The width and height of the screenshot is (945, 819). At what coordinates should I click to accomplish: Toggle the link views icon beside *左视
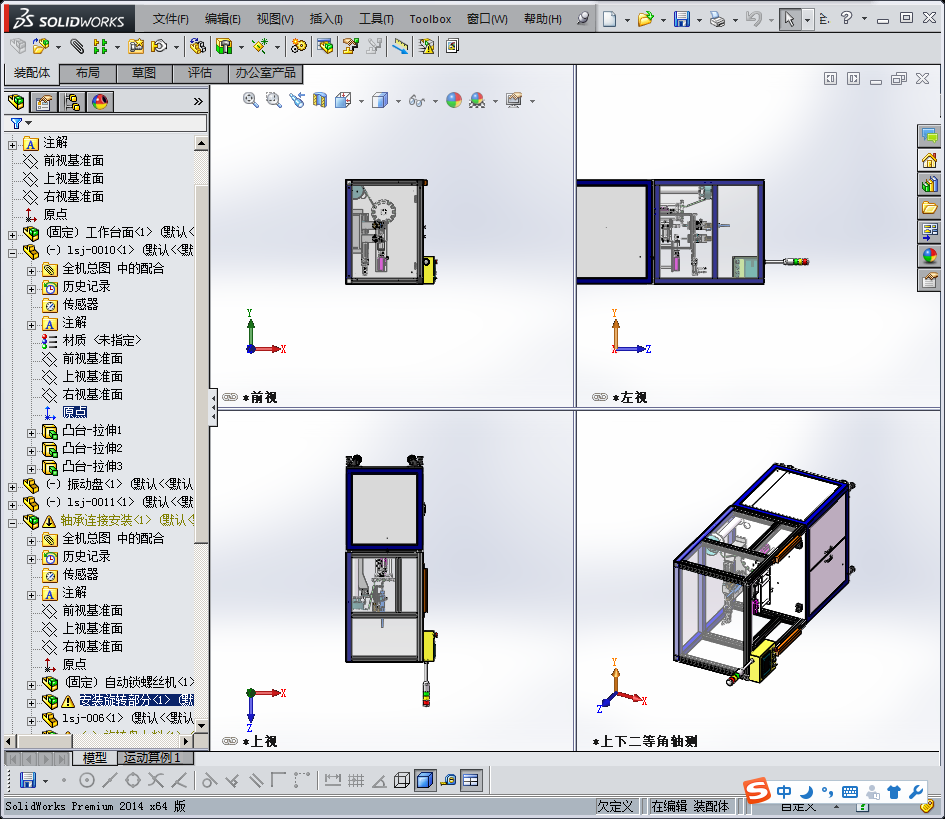600,397
